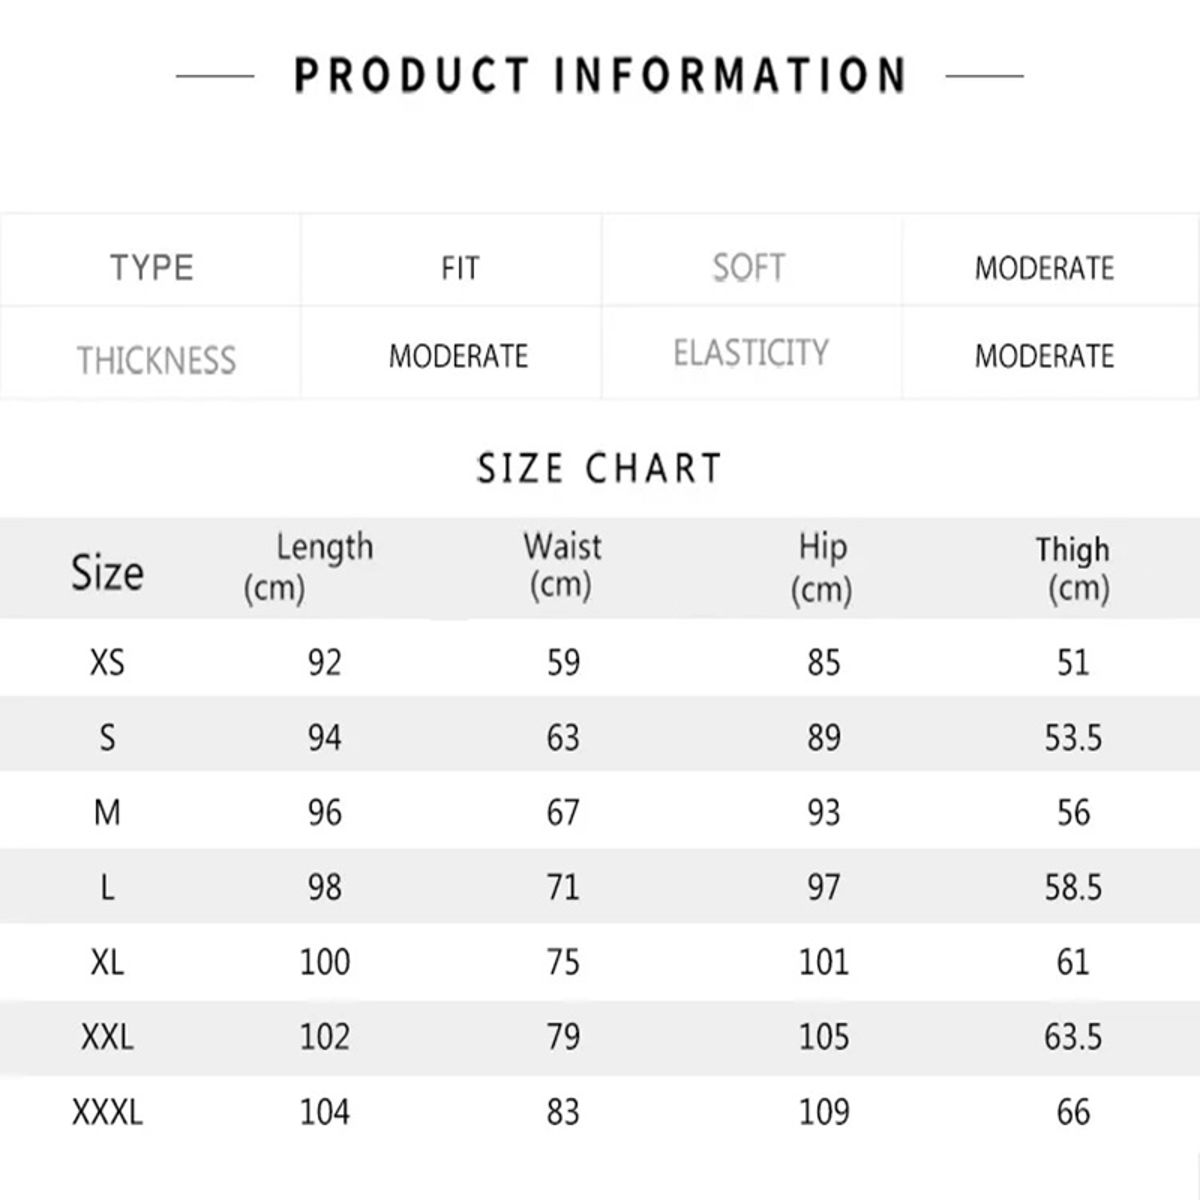Click the XXL row length value 102
The image size is (1200, 1200).
[325, 1037]
